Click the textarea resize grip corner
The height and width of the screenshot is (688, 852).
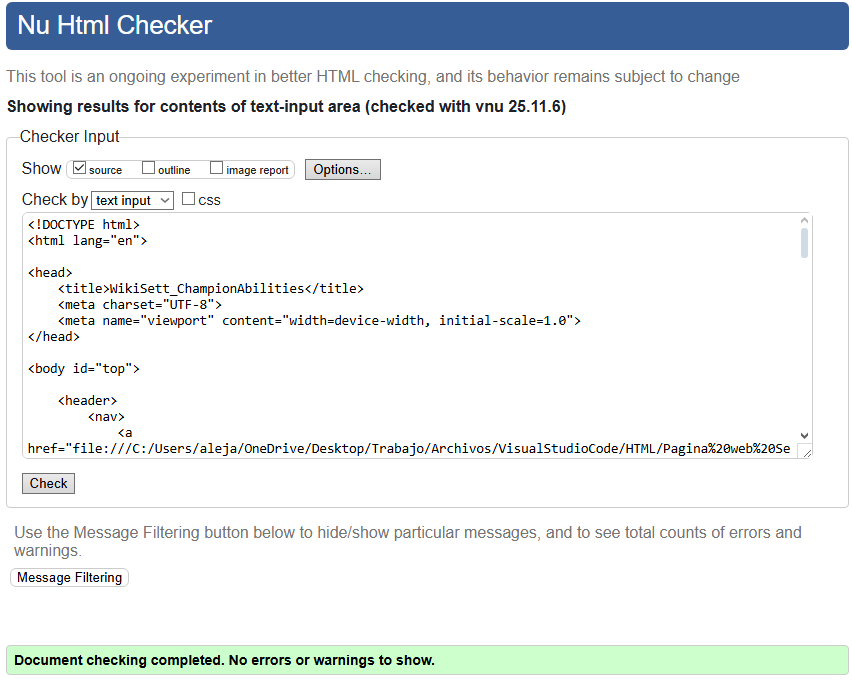click(x=806, y=452)
